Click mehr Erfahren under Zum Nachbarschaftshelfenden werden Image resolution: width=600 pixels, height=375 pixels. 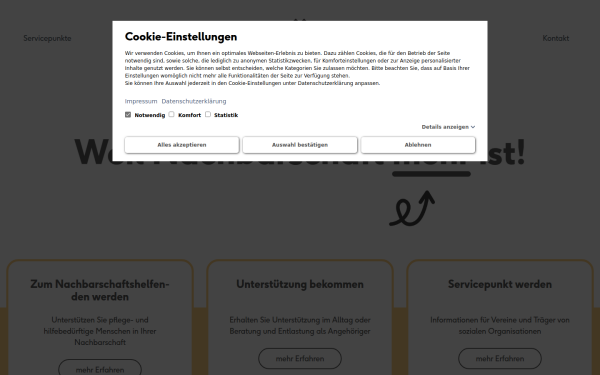click(x=100, y=368)
